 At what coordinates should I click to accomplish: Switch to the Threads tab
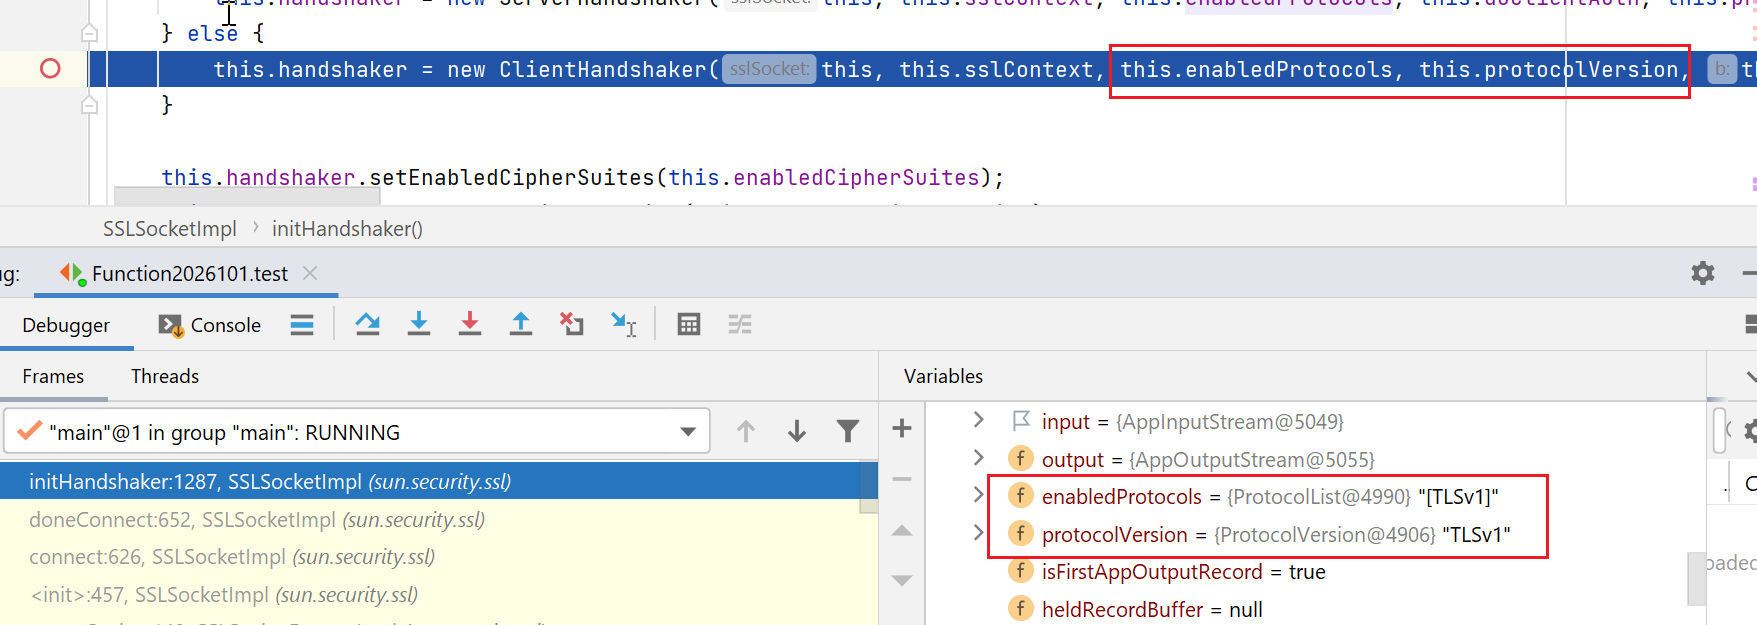pyautogui.click(x=165, y=376)
